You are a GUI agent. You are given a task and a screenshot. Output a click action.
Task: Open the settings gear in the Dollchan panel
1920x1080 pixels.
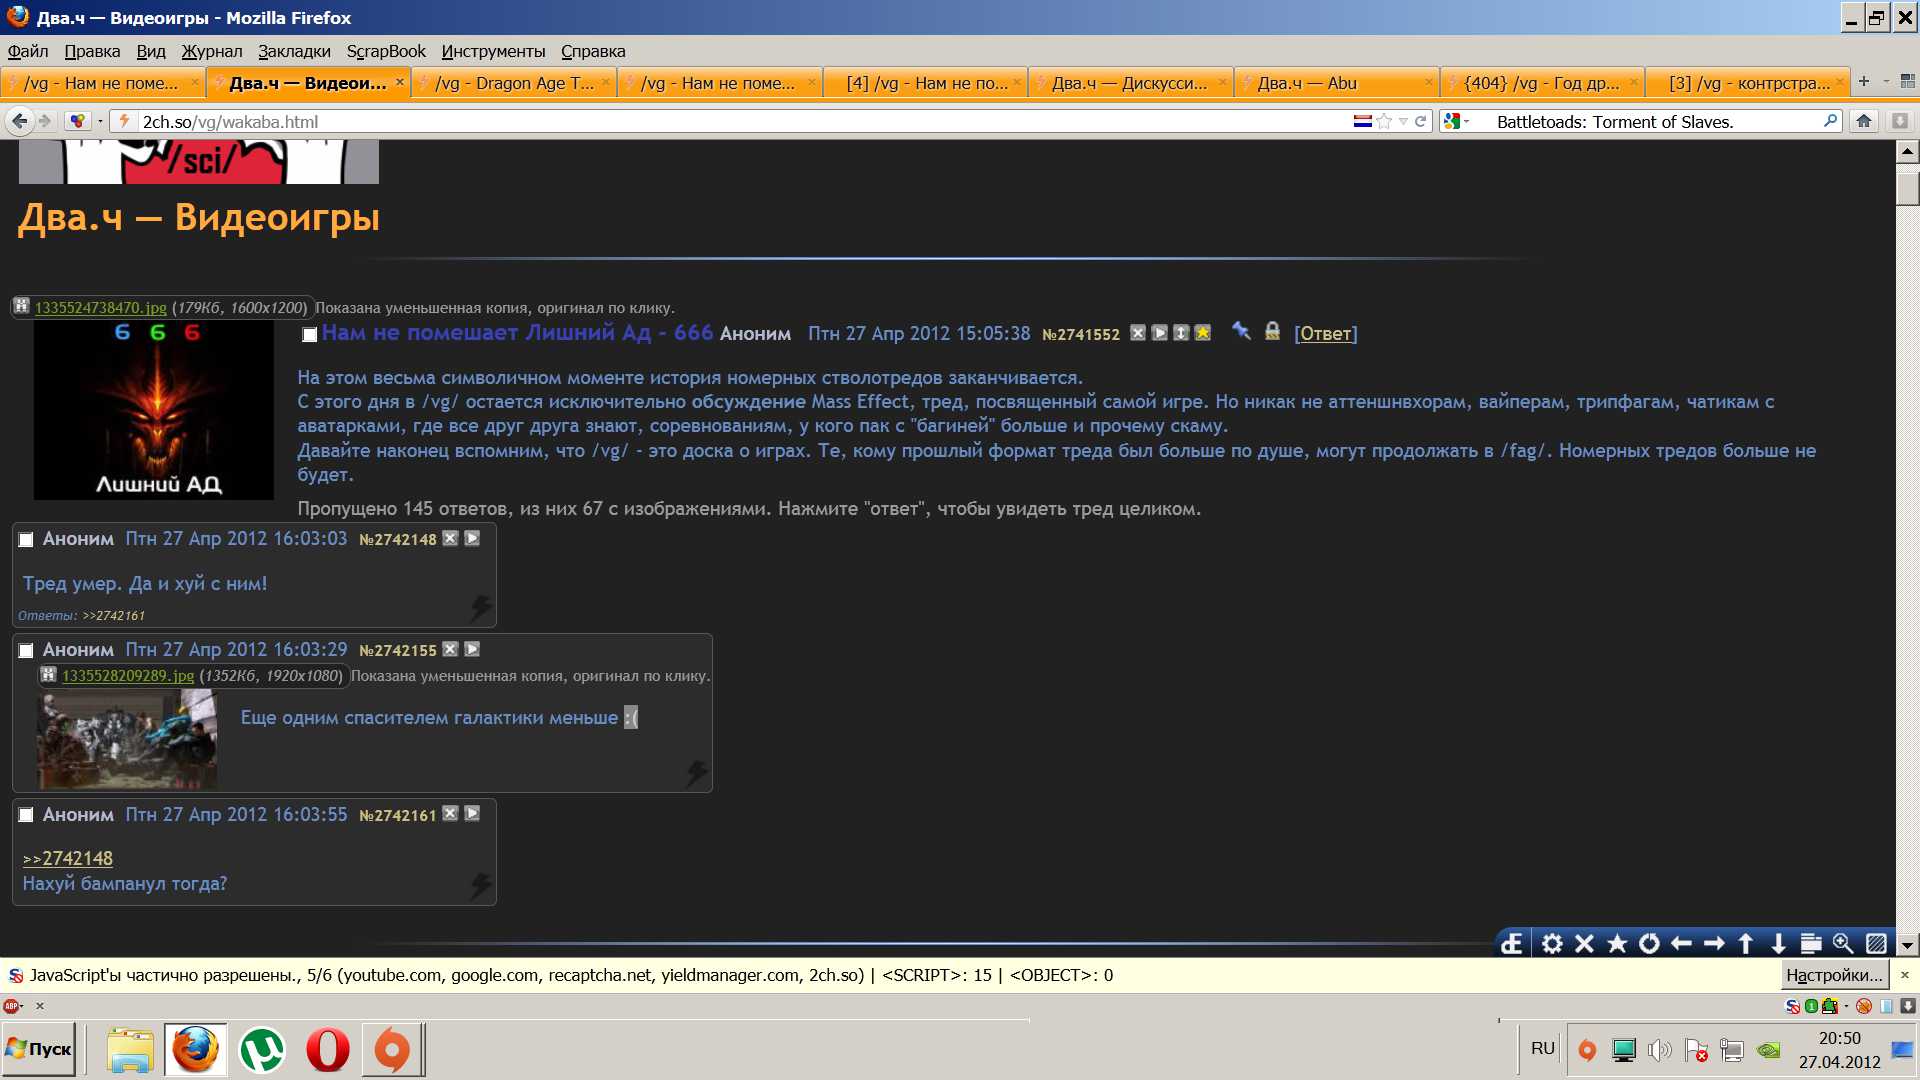1551,943
